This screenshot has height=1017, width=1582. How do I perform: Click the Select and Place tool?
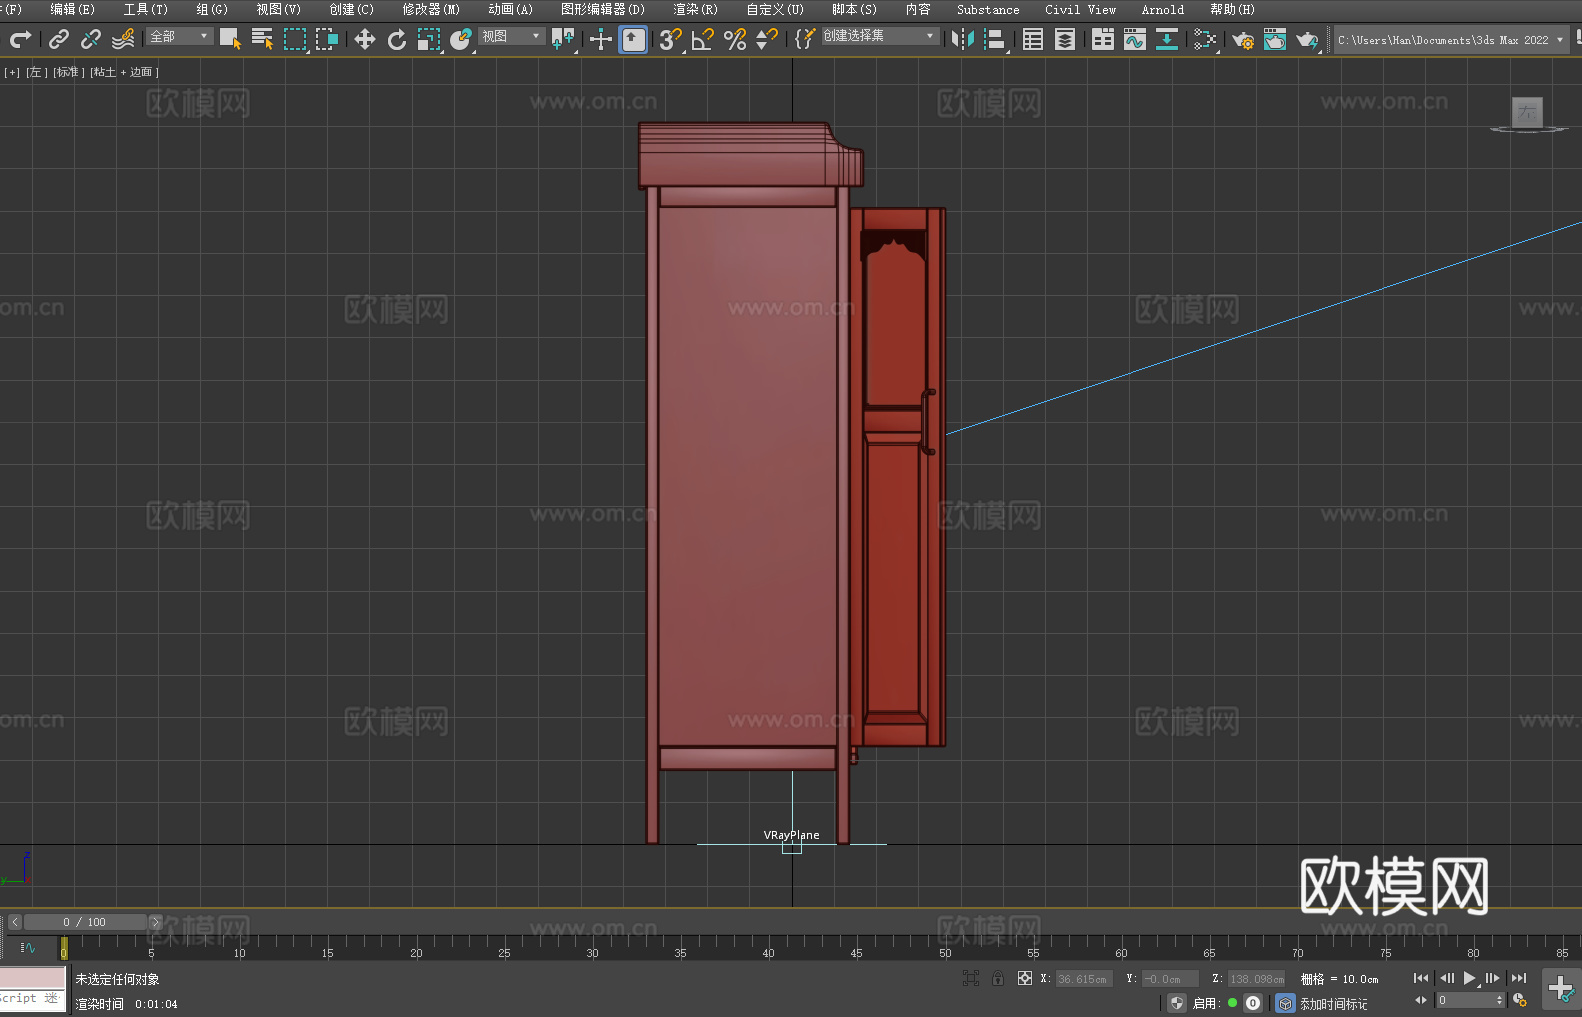click(461, 39)
